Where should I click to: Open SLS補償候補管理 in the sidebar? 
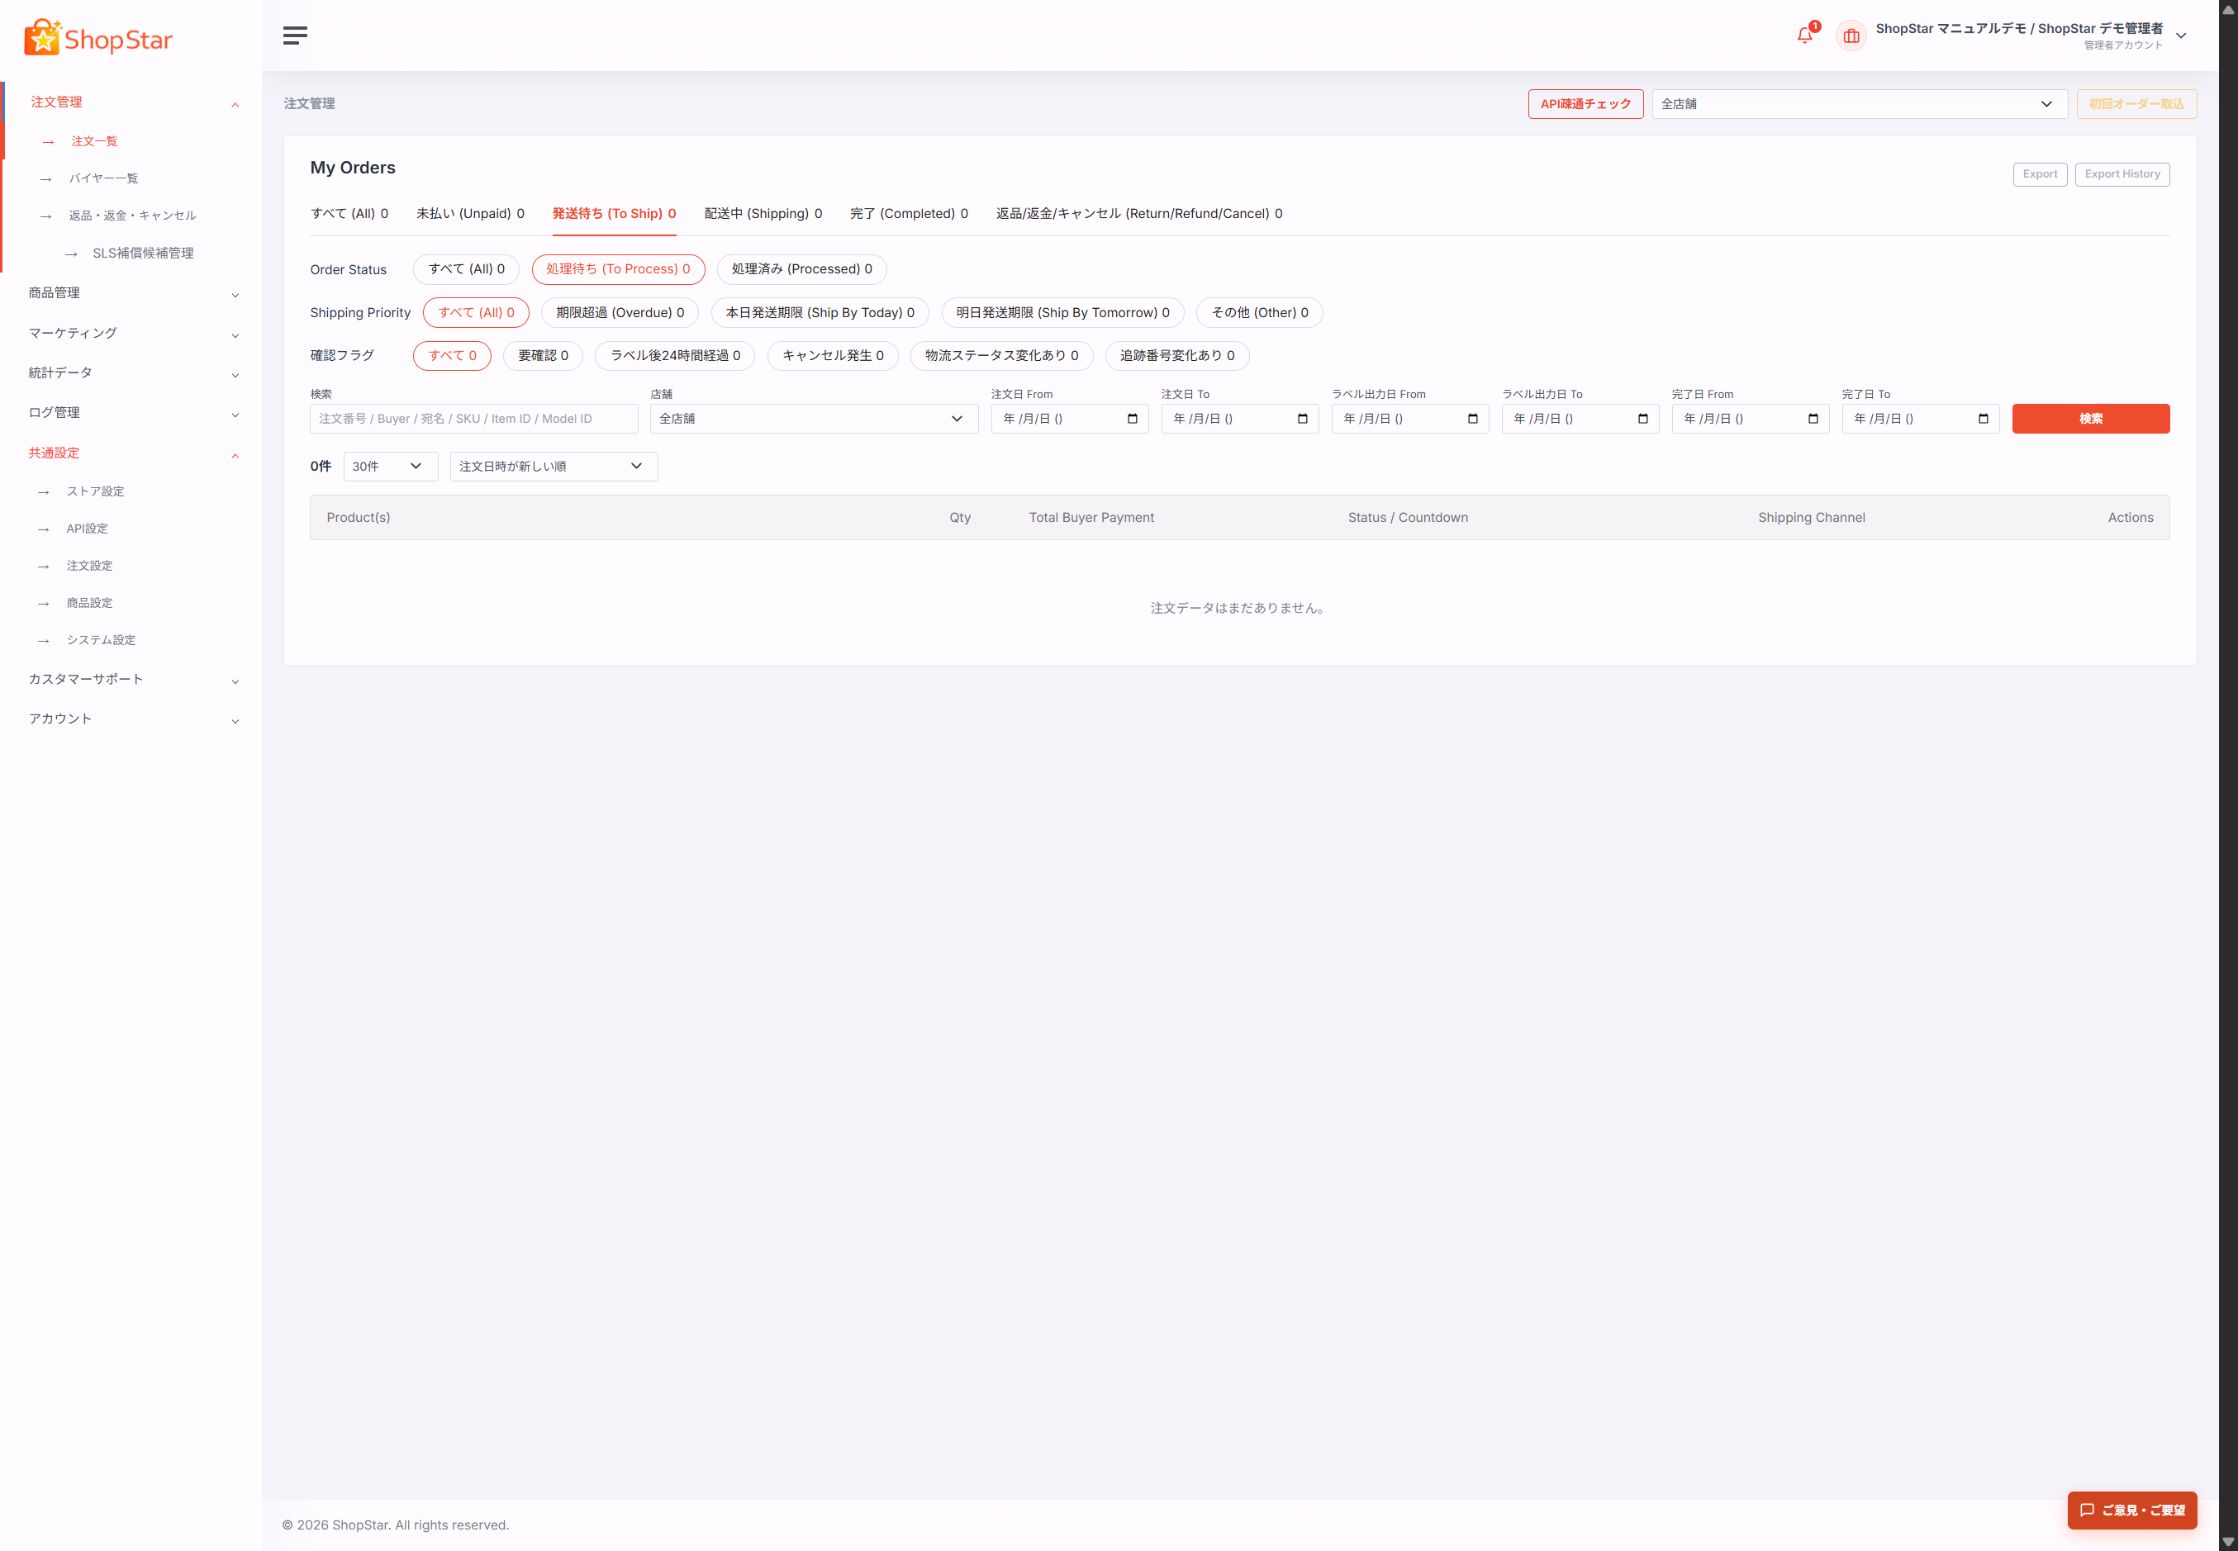pyautogui.click(x=143, y=254)
